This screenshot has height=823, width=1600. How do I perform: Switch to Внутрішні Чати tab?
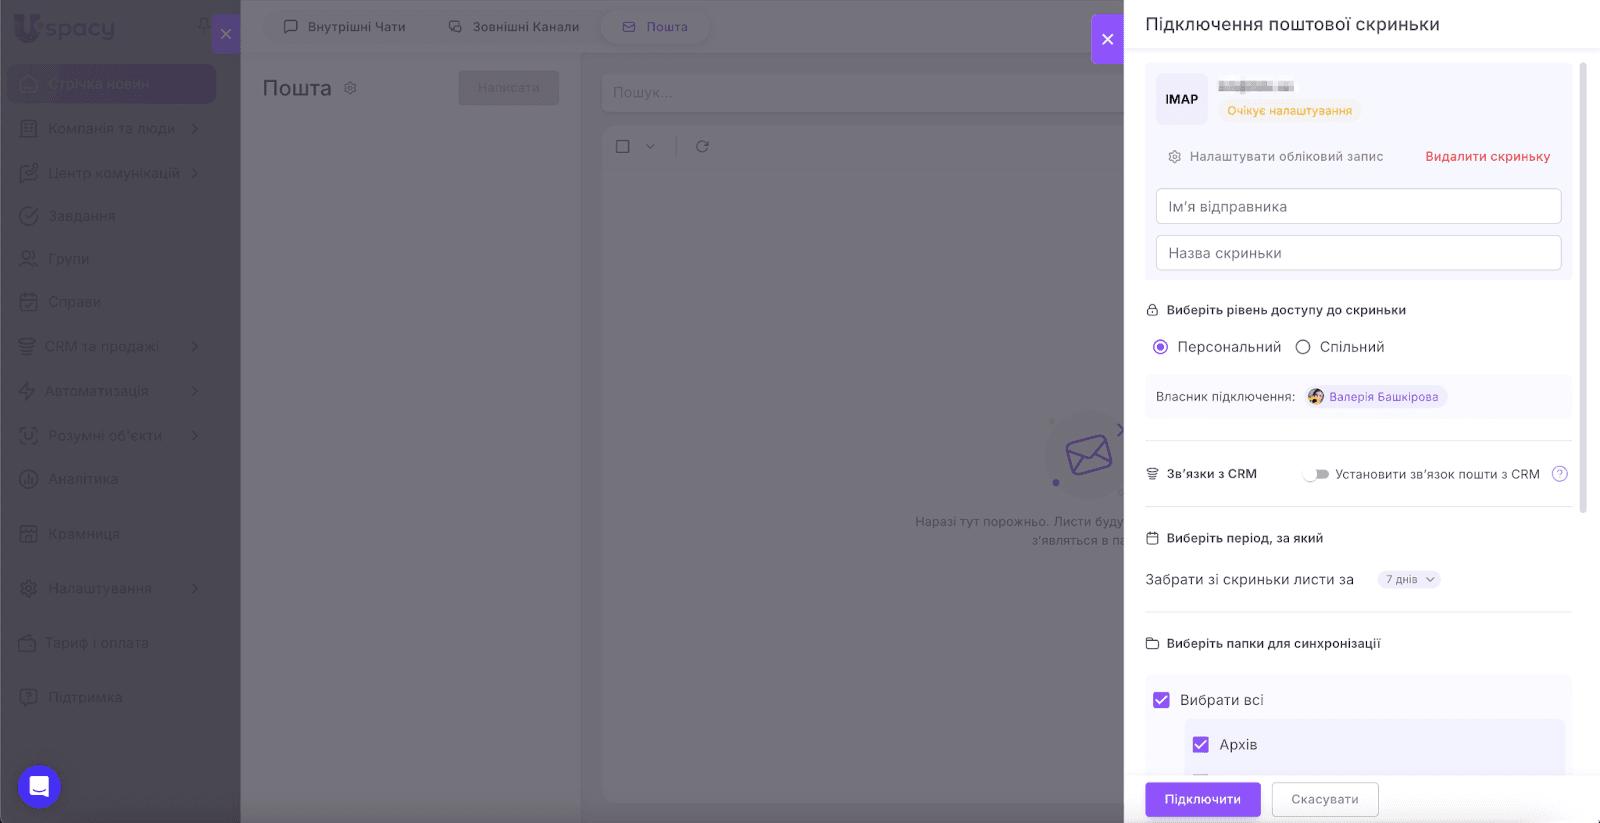click(x=345, y=27)
